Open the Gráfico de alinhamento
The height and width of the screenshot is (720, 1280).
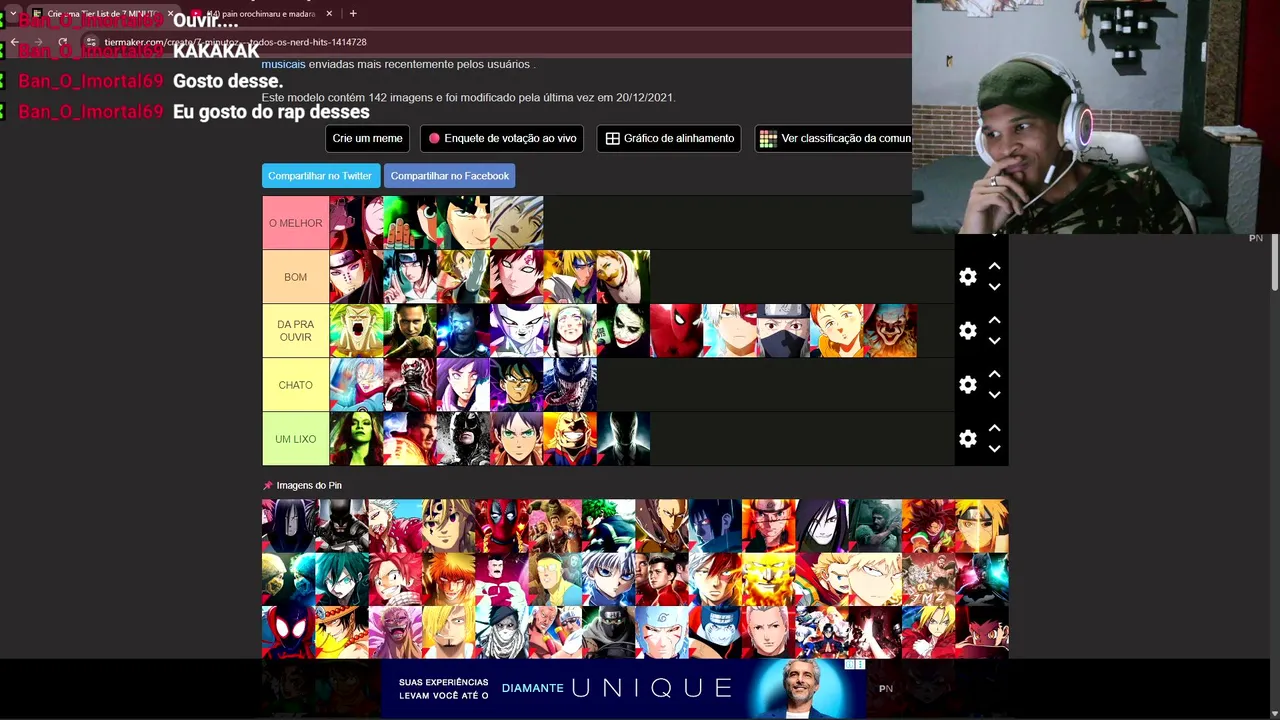coord(669,138)
